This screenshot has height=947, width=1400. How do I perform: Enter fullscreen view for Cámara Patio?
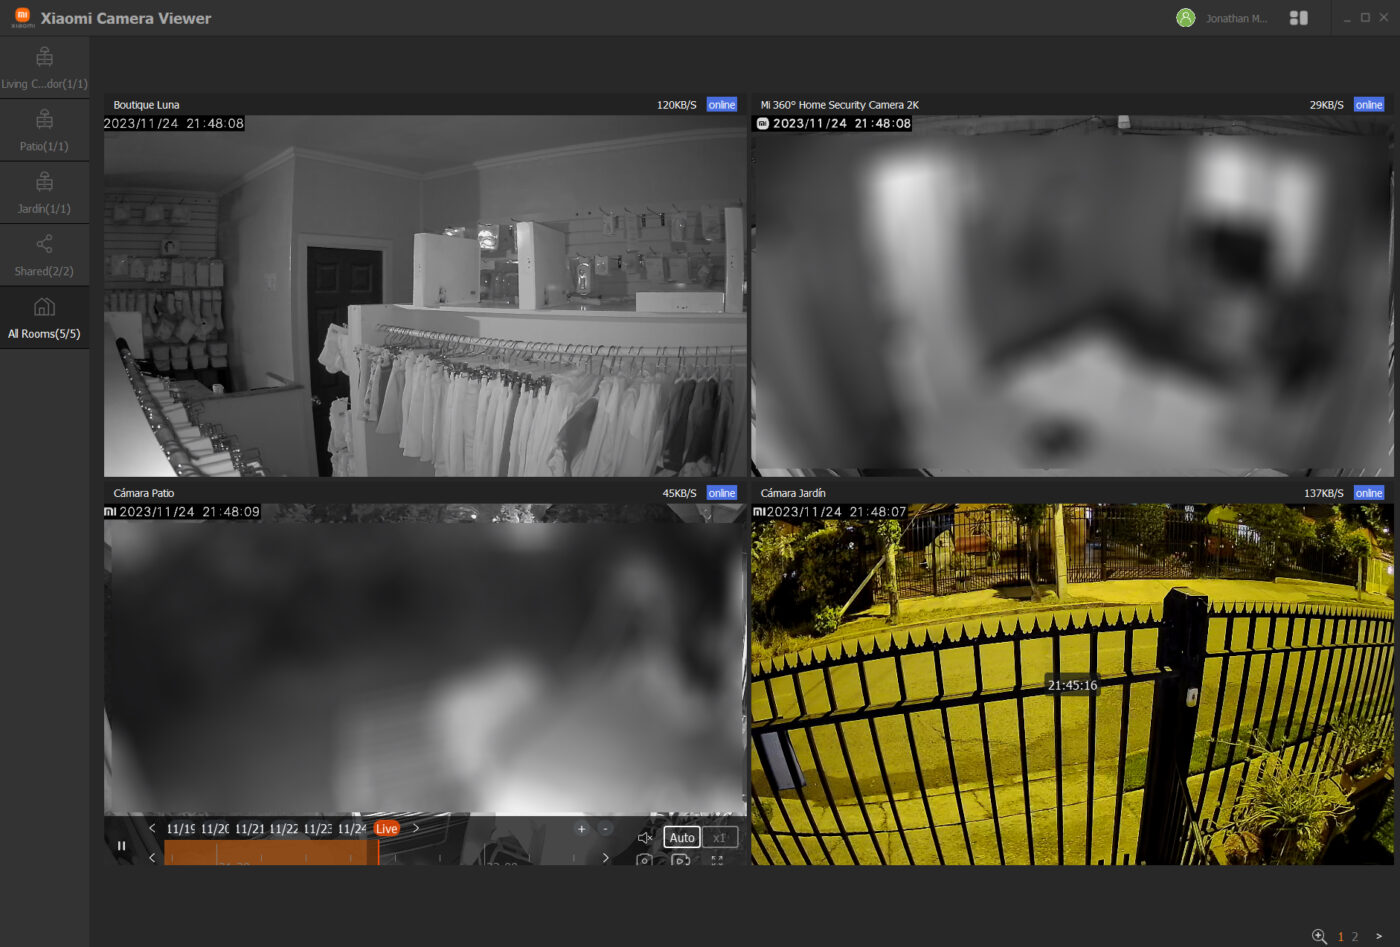[x=718, y=860]
